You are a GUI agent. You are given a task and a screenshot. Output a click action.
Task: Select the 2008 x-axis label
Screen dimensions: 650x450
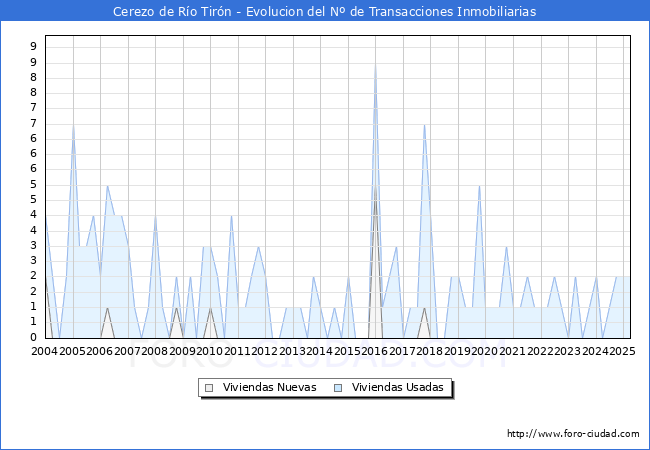click(x=155, y=351)
